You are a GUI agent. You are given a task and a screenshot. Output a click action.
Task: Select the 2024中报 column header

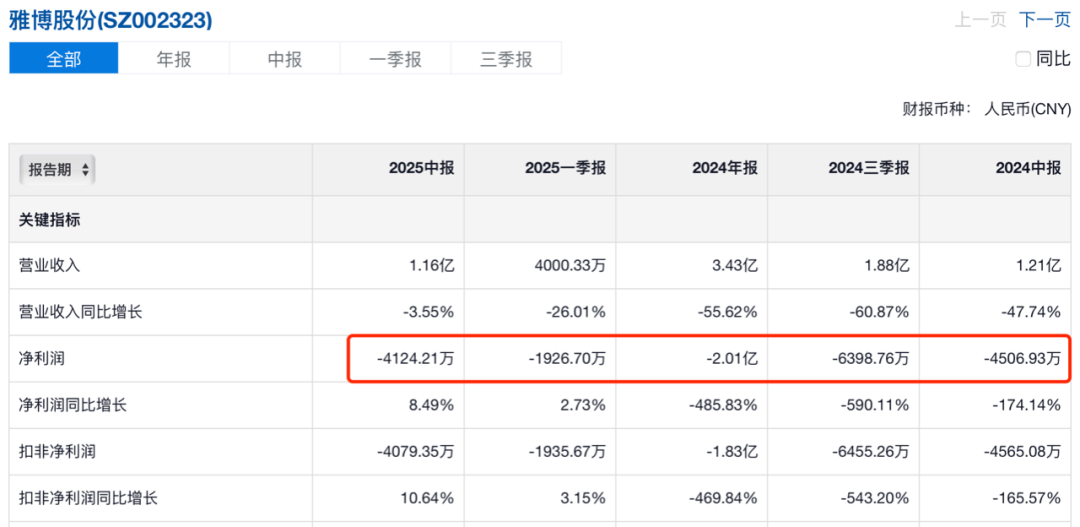1028,169
